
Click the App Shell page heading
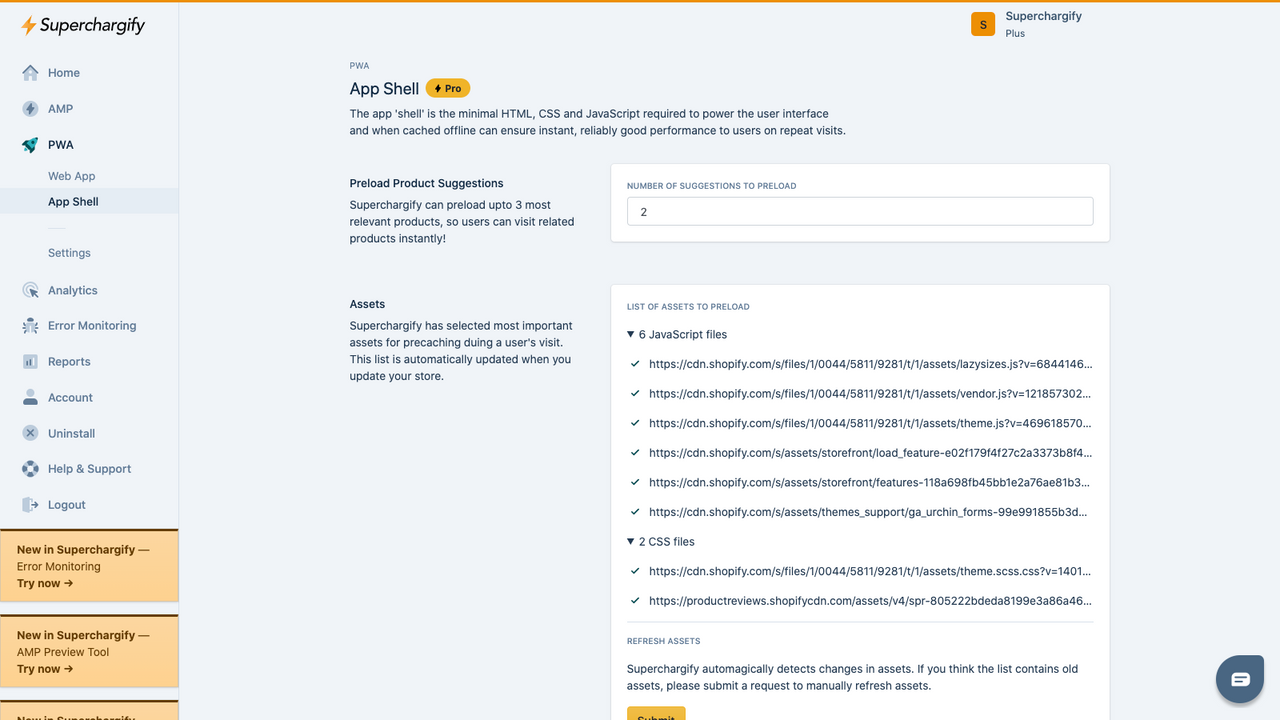tap(385, 89)
